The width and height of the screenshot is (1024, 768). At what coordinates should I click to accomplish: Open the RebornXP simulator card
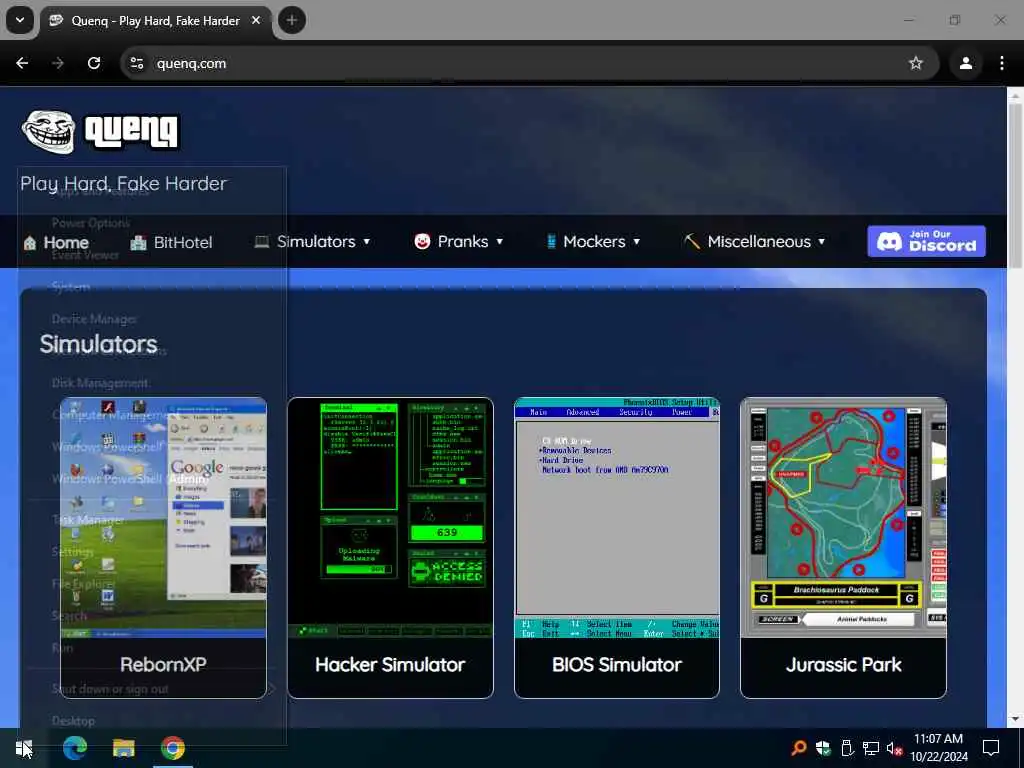[x=163, y=548]
